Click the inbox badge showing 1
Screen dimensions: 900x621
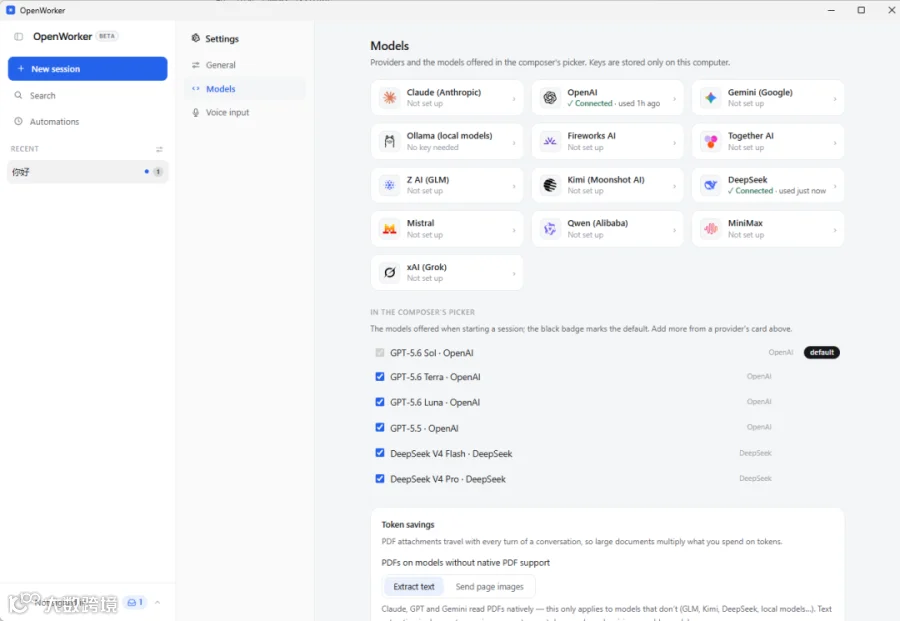coord(135,602)
